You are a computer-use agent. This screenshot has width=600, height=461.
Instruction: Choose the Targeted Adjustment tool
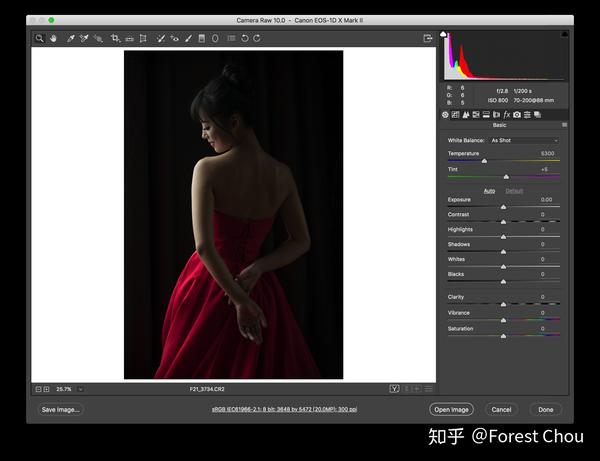[x=98, y=38]
